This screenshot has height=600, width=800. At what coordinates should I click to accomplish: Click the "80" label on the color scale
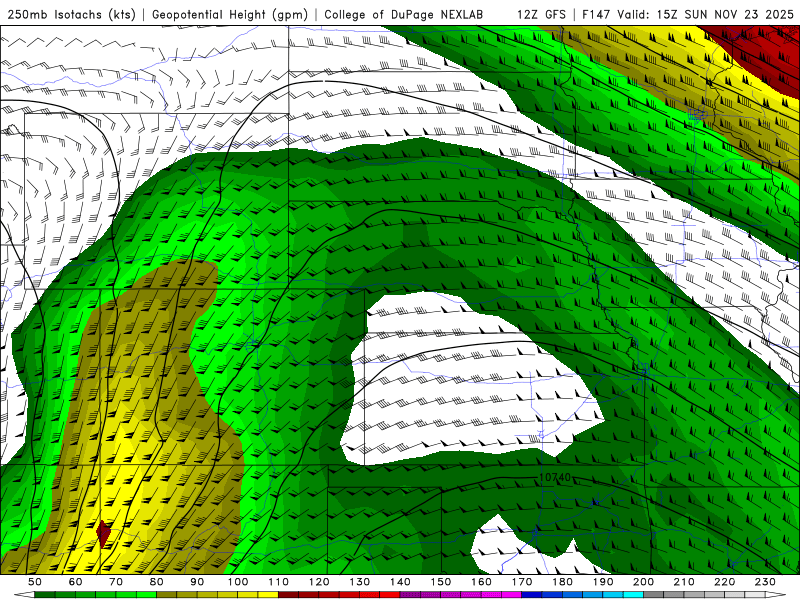(157, 582)
